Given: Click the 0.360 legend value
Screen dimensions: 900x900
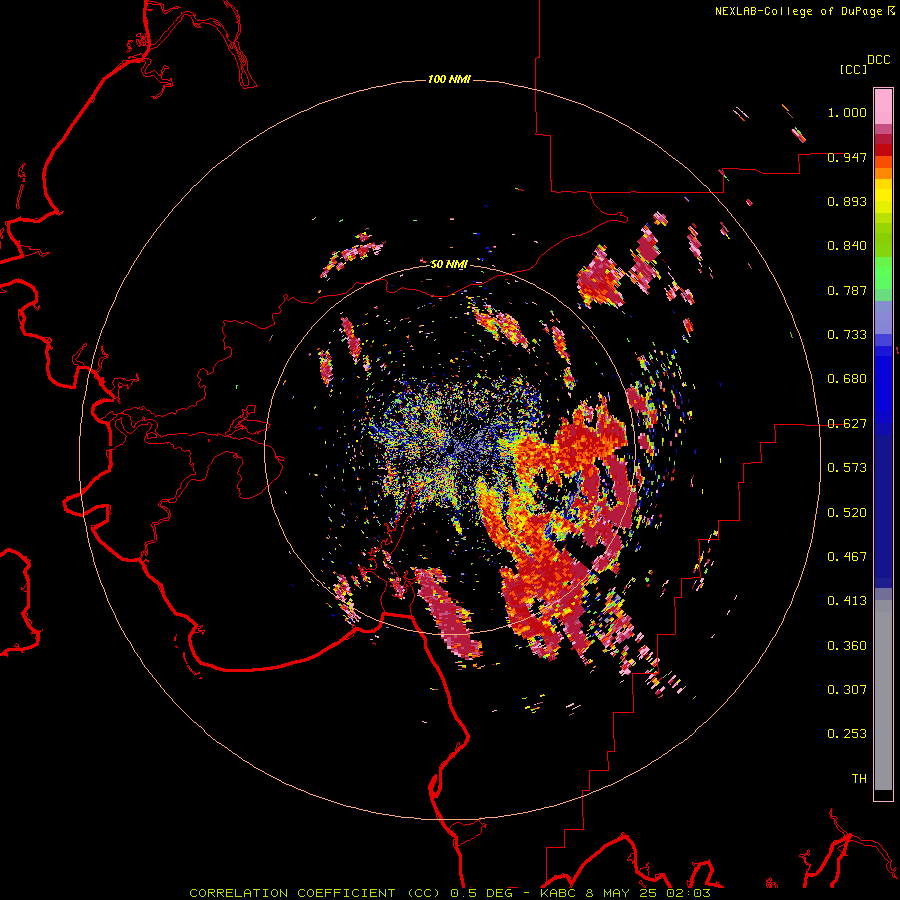Looking at the screenshot, I should pyautogui.click(x=847, y=646).
